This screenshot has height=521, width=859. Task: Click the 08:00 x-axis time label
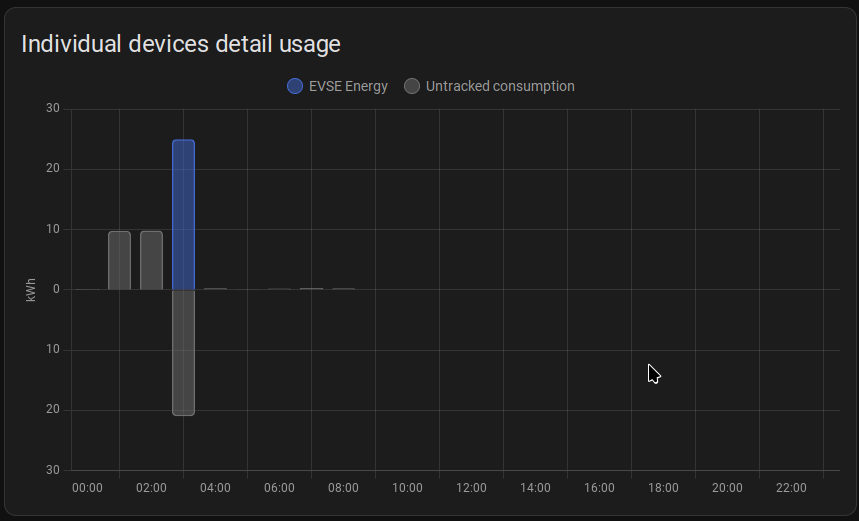click(x=343, y=488)
